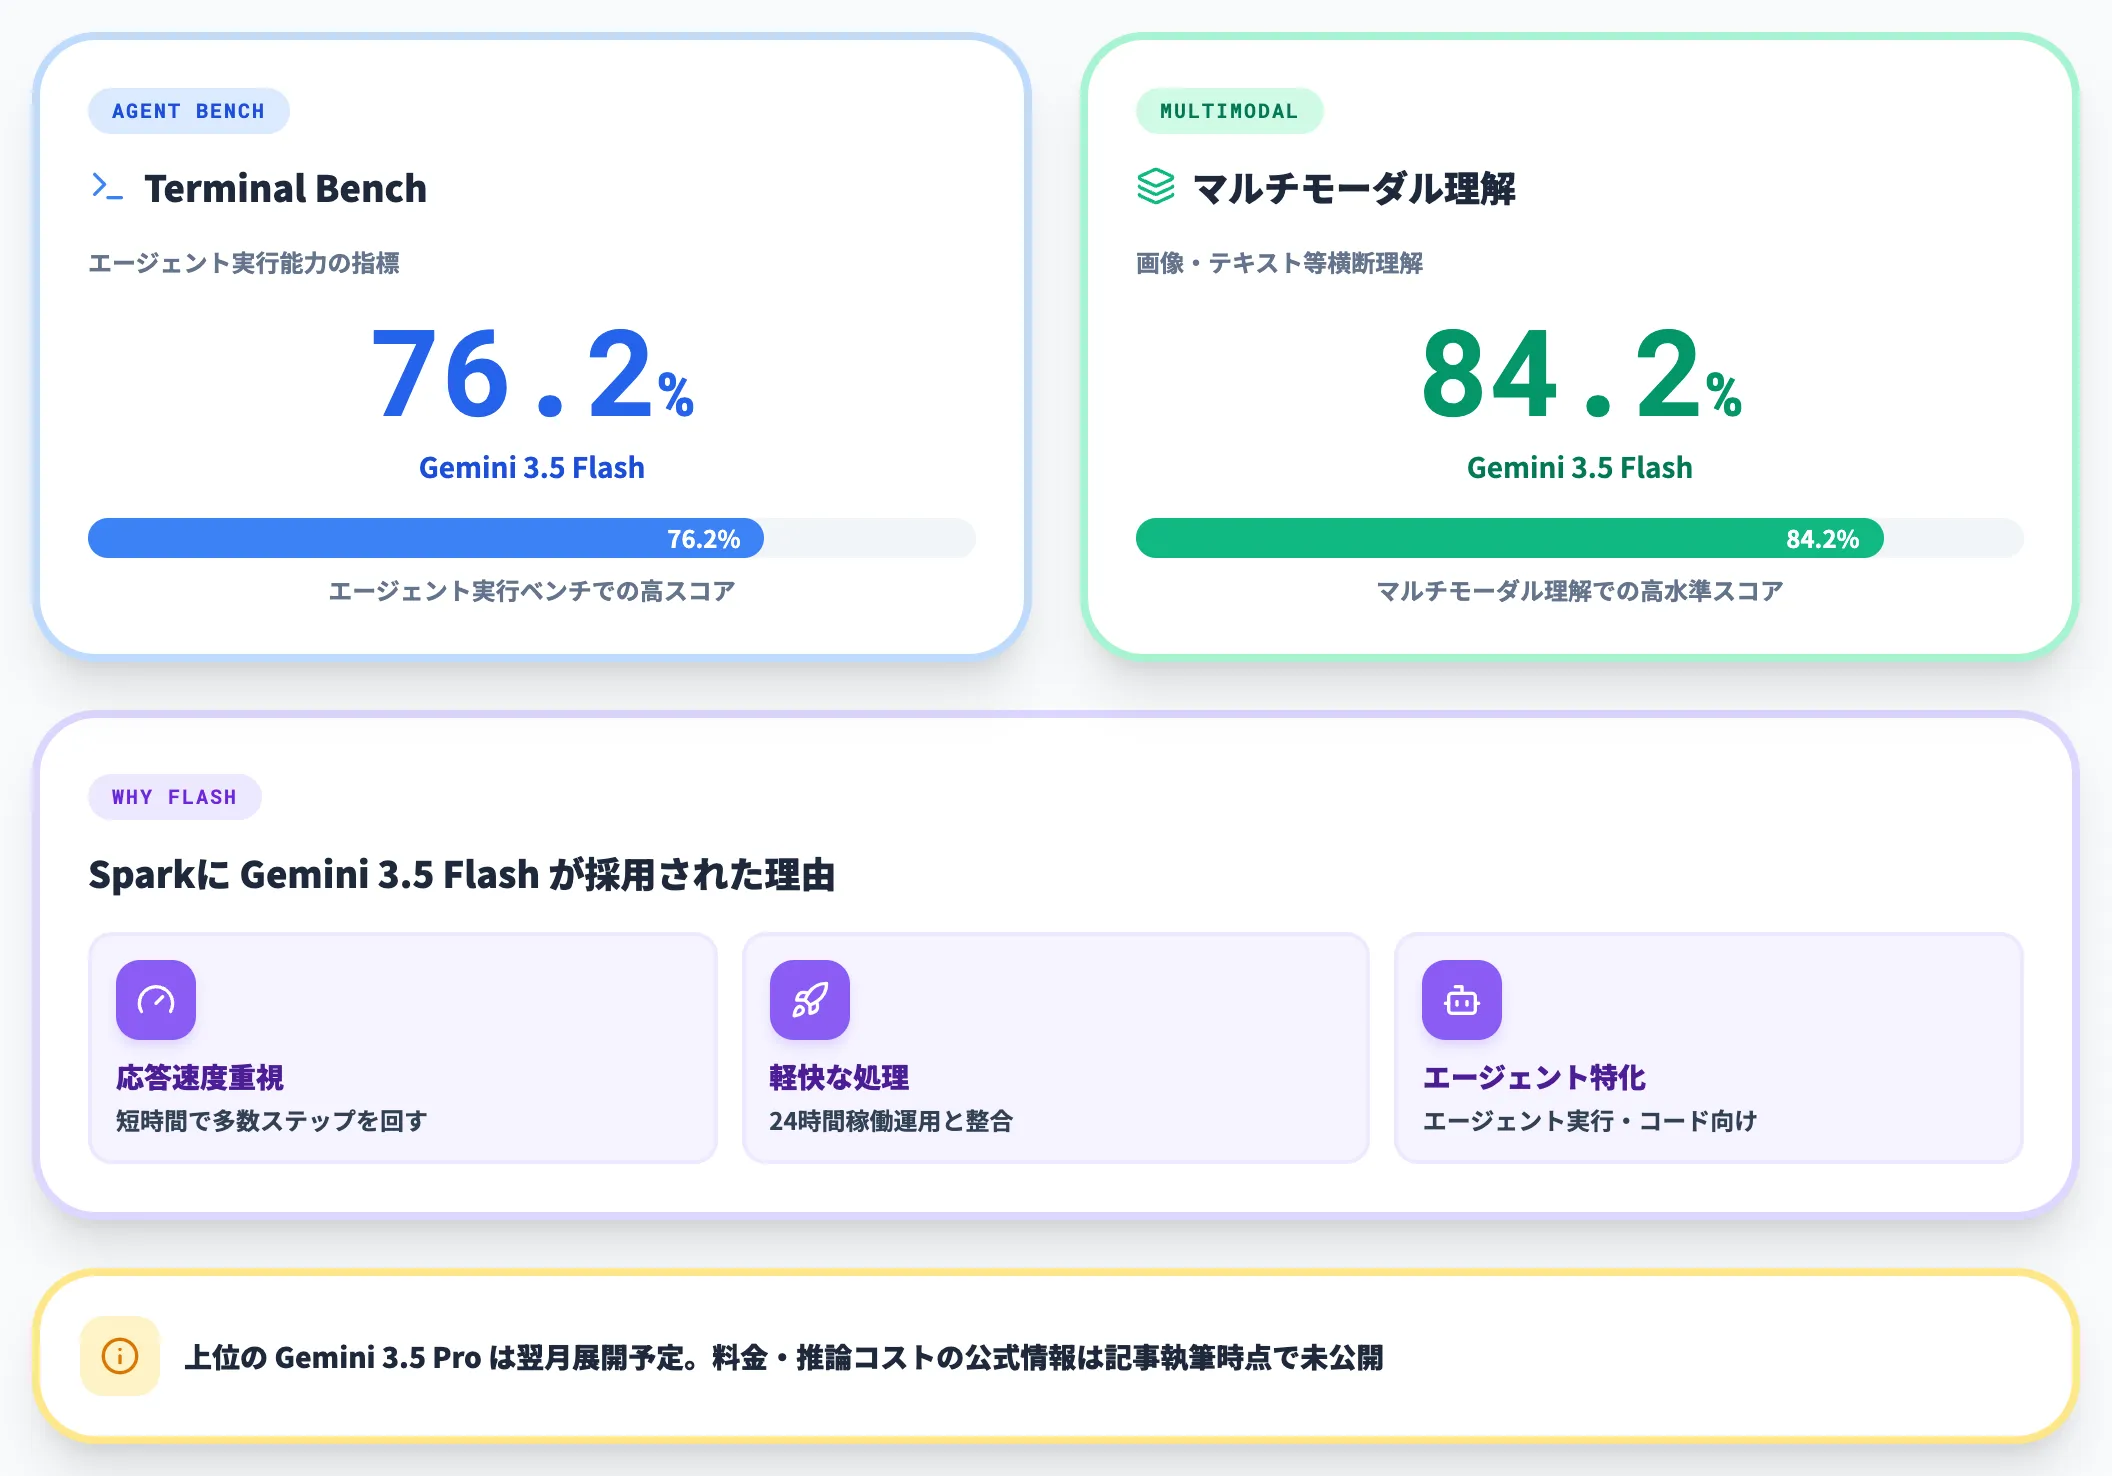Click the 画像・テキスト等横断理解 subtitle
The image size is (2112, 1476).
pyautogui.click(x=1280, y=263)
